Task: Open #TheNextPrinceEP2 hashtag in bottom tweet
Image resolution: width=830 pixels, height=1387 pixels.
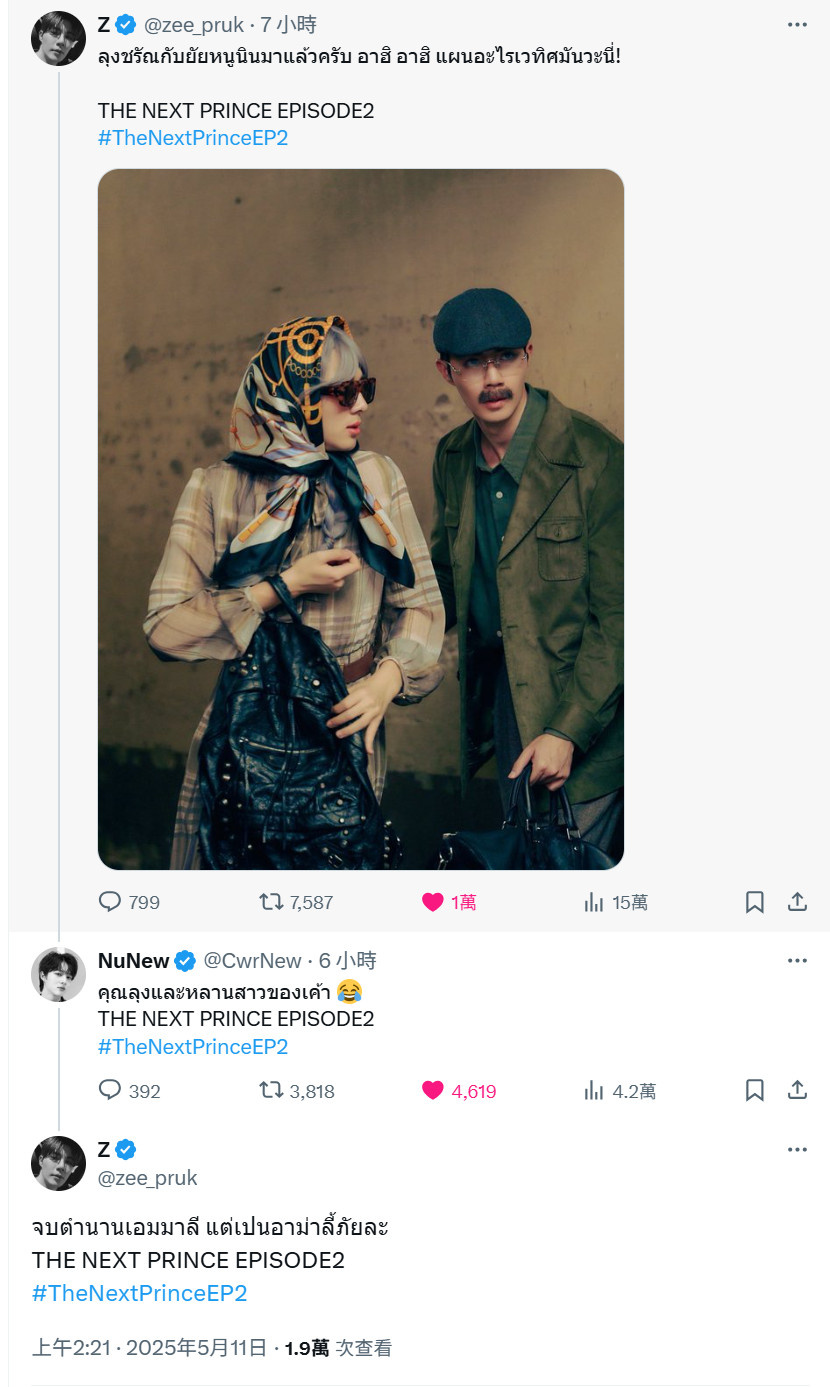Action: pos(139,1293)
